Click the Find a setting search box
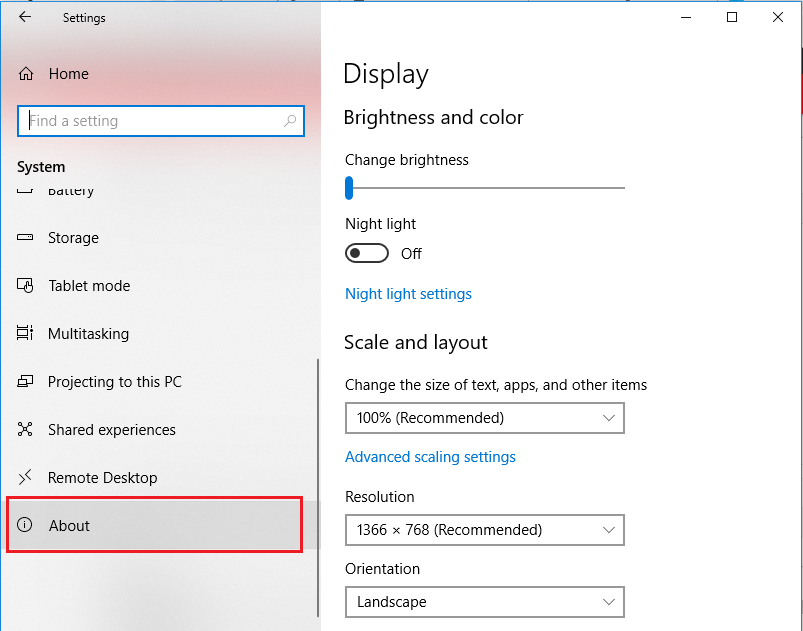 [x=150, y=121]
